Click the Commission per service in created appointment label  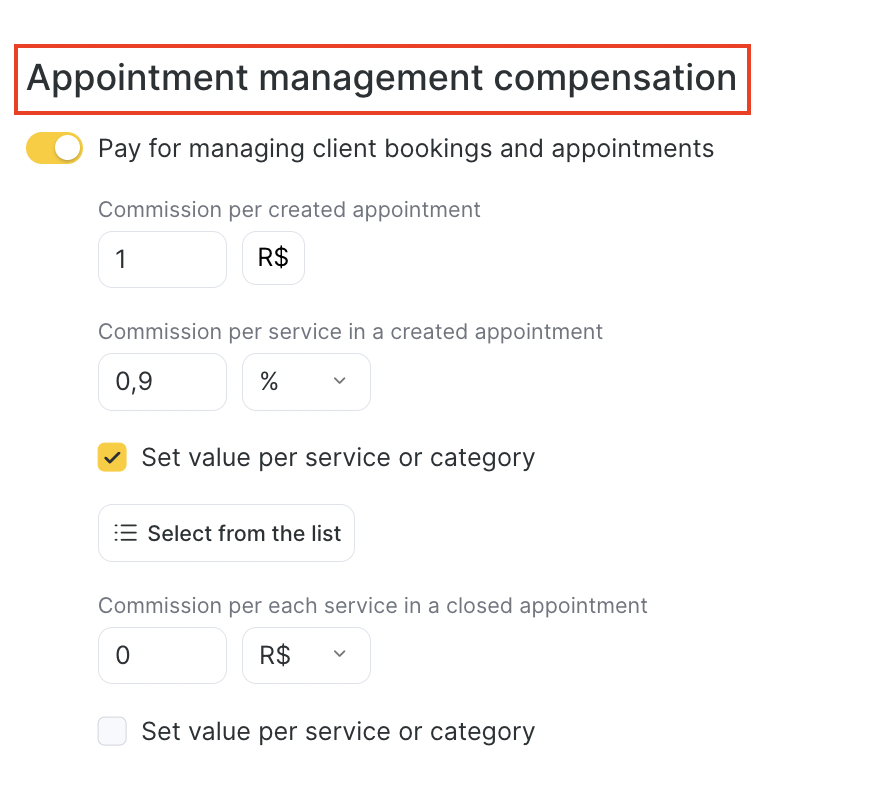pyautogui.click(x=350, y=331)
